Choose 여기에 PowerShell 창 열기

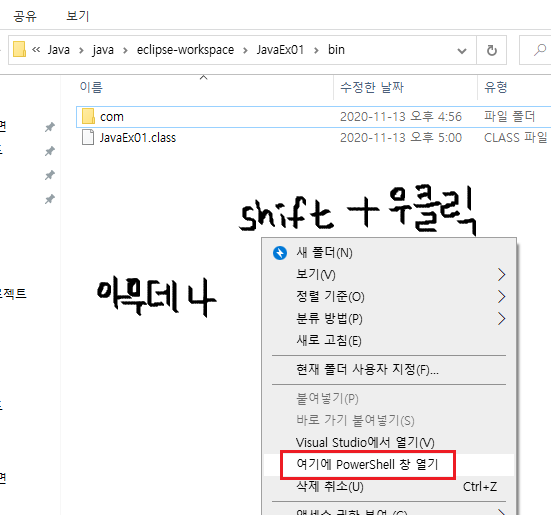(x=389, y=464)
